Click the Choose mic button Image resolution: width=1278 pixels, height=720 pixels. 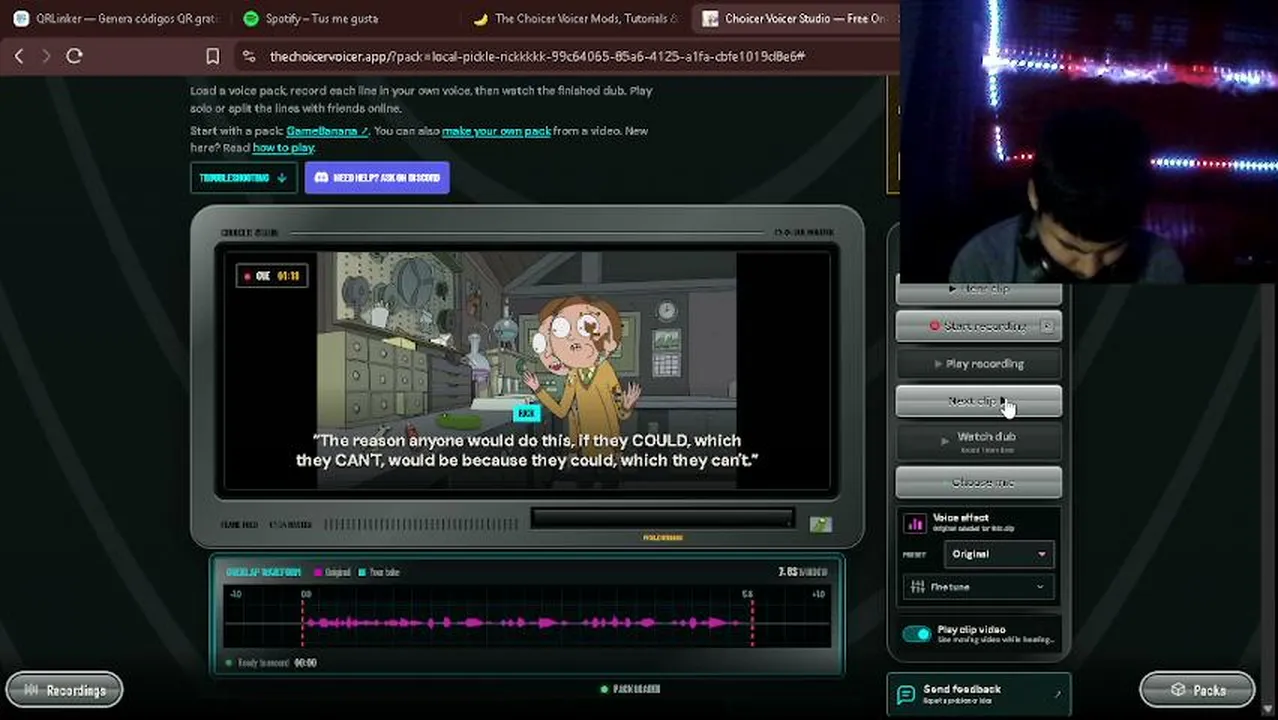tap(978, 482)
